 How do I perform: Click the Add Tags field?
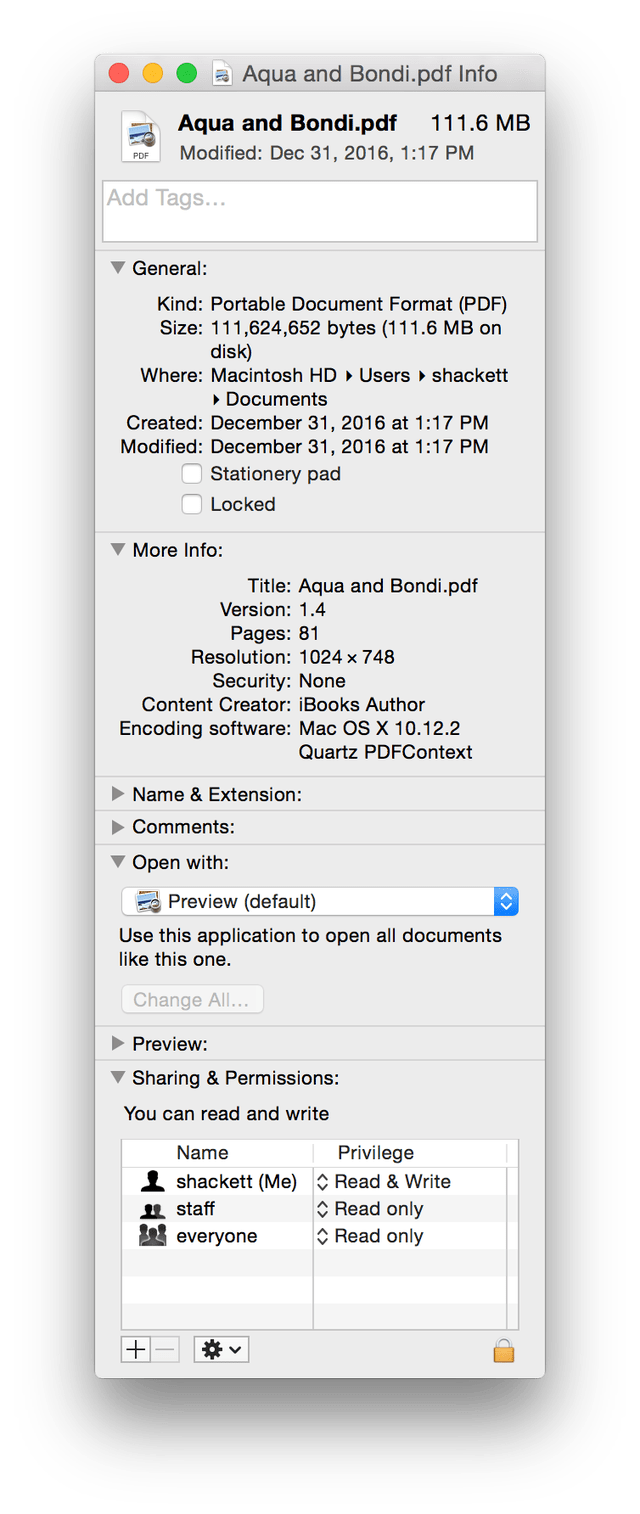coord(320,211)
